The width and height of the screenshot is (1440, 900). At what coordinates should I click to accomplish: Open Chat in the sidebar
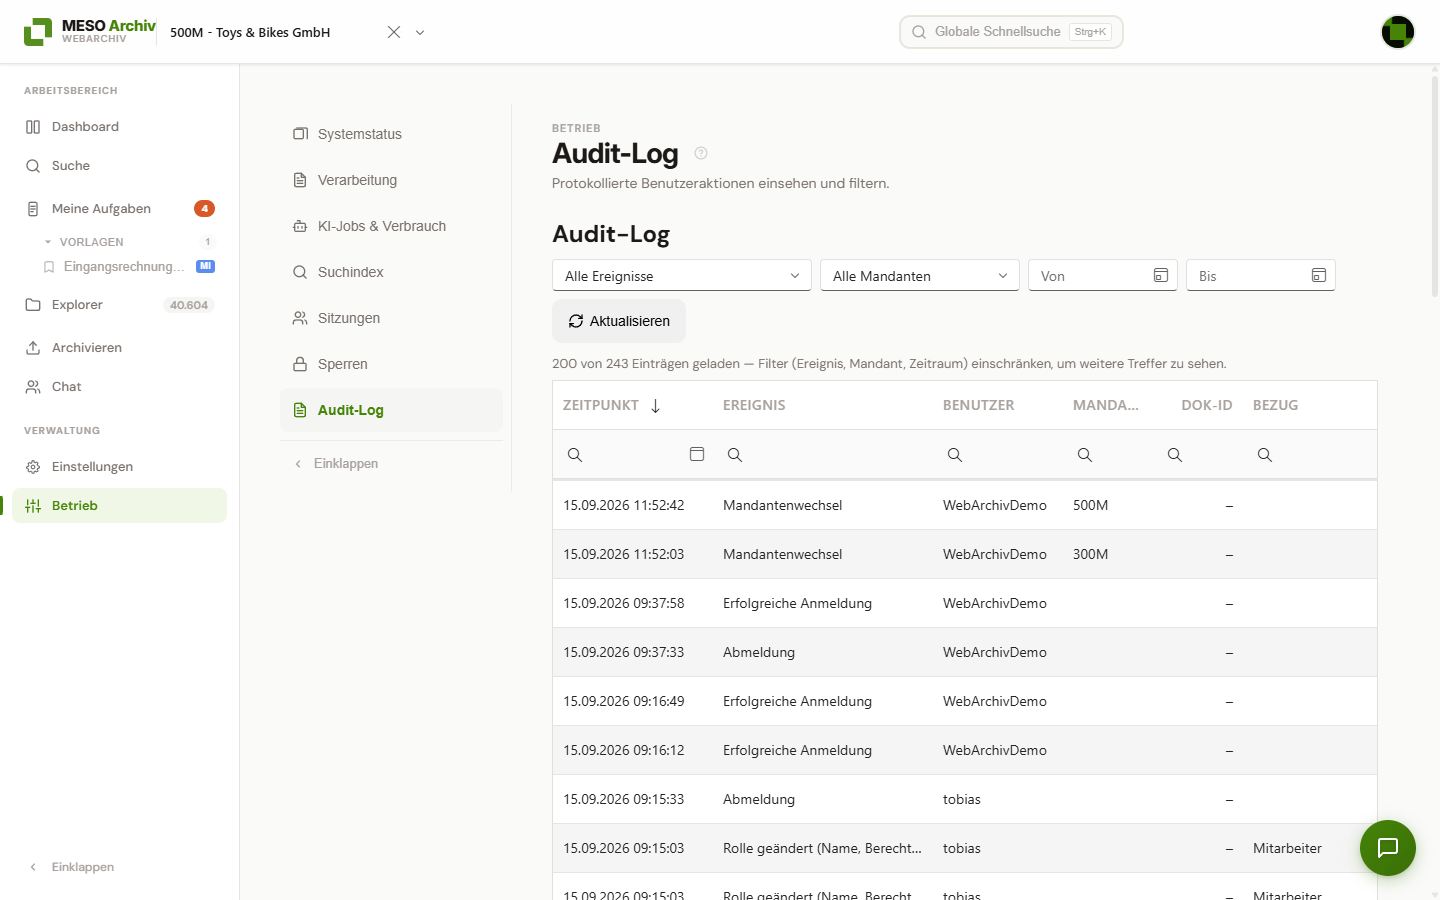(x=120, y=387)
